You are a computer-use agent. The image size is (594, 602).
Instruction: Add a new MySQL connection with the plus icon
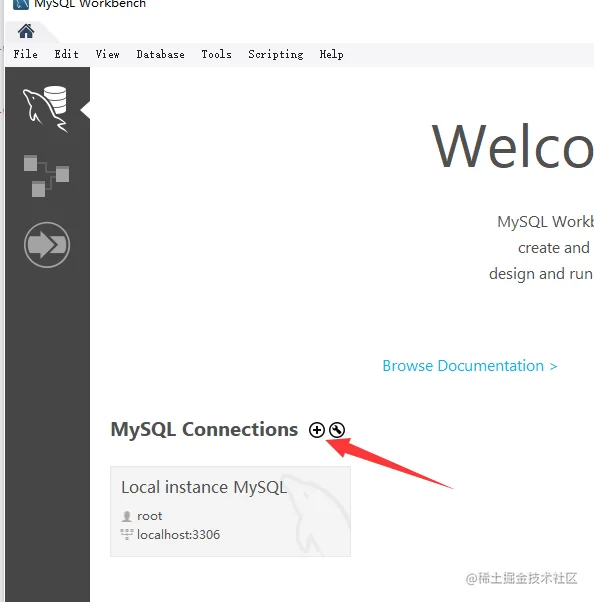[x=317, y=430]
